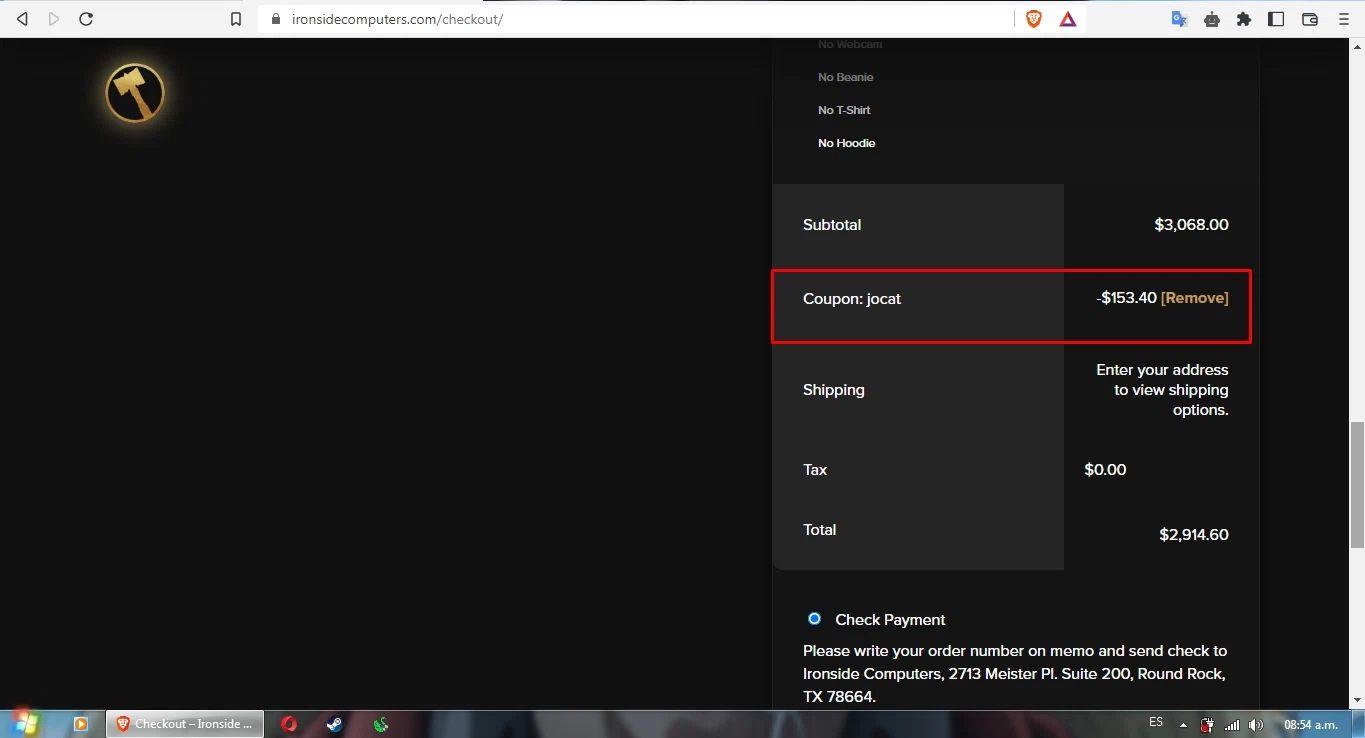Image resolution: width=1365 pixels, height=738 pixels.
Task: Launch the media player taskbar icon
Action: pyautogui.click(x=81, y=724)
